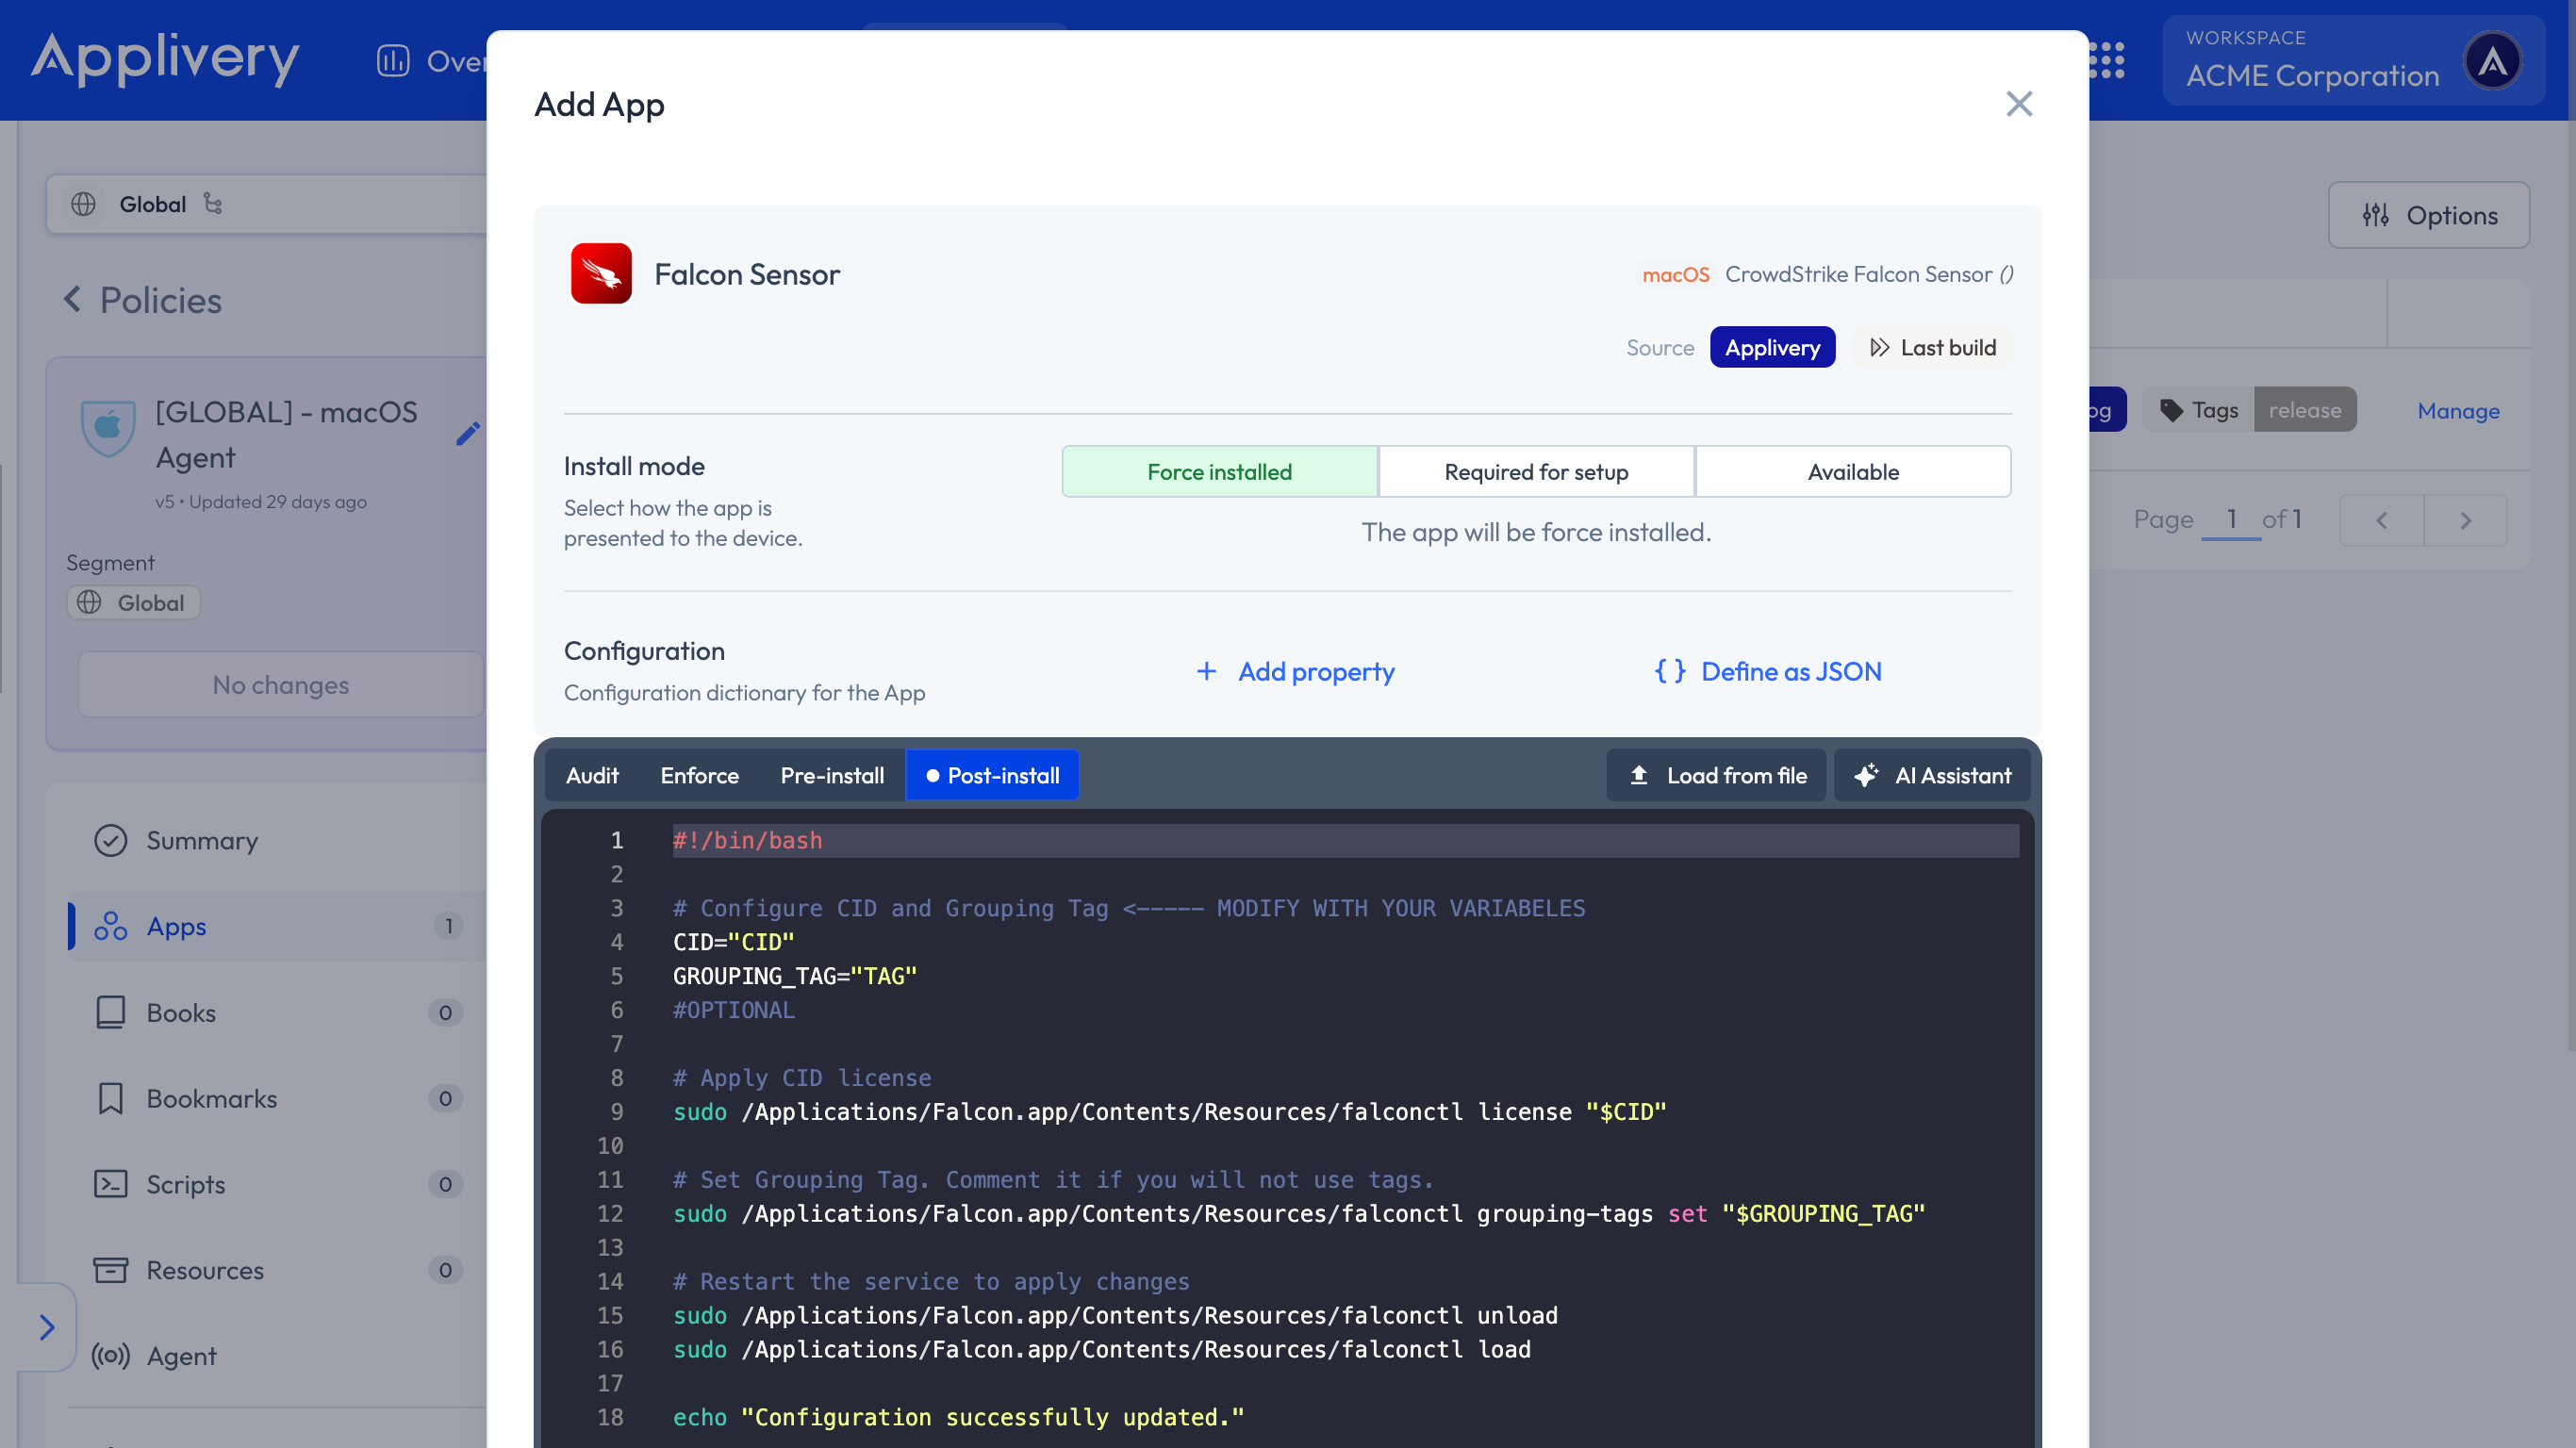Click the ACME Corporation workspace avatar

point(2492,60)
